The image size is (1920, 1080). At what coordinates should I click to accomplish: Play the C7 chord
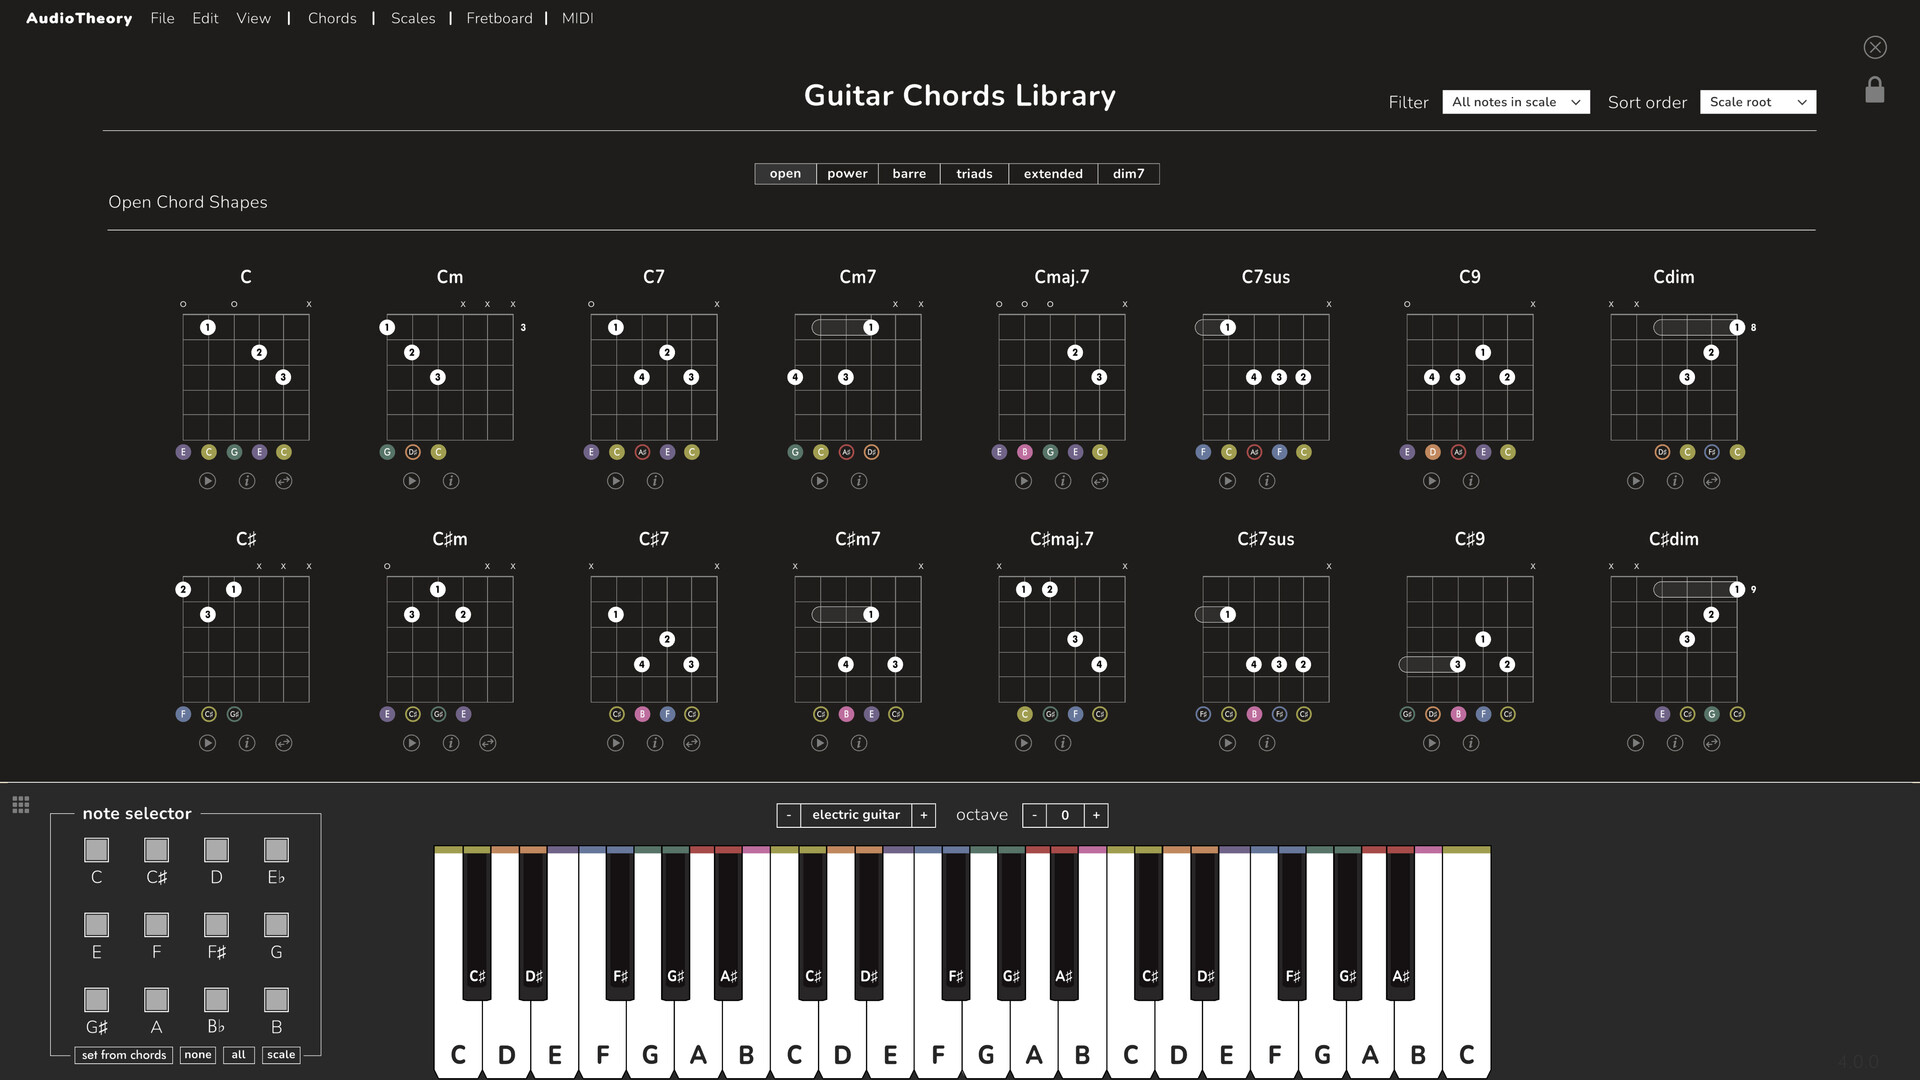coord(615,481)
